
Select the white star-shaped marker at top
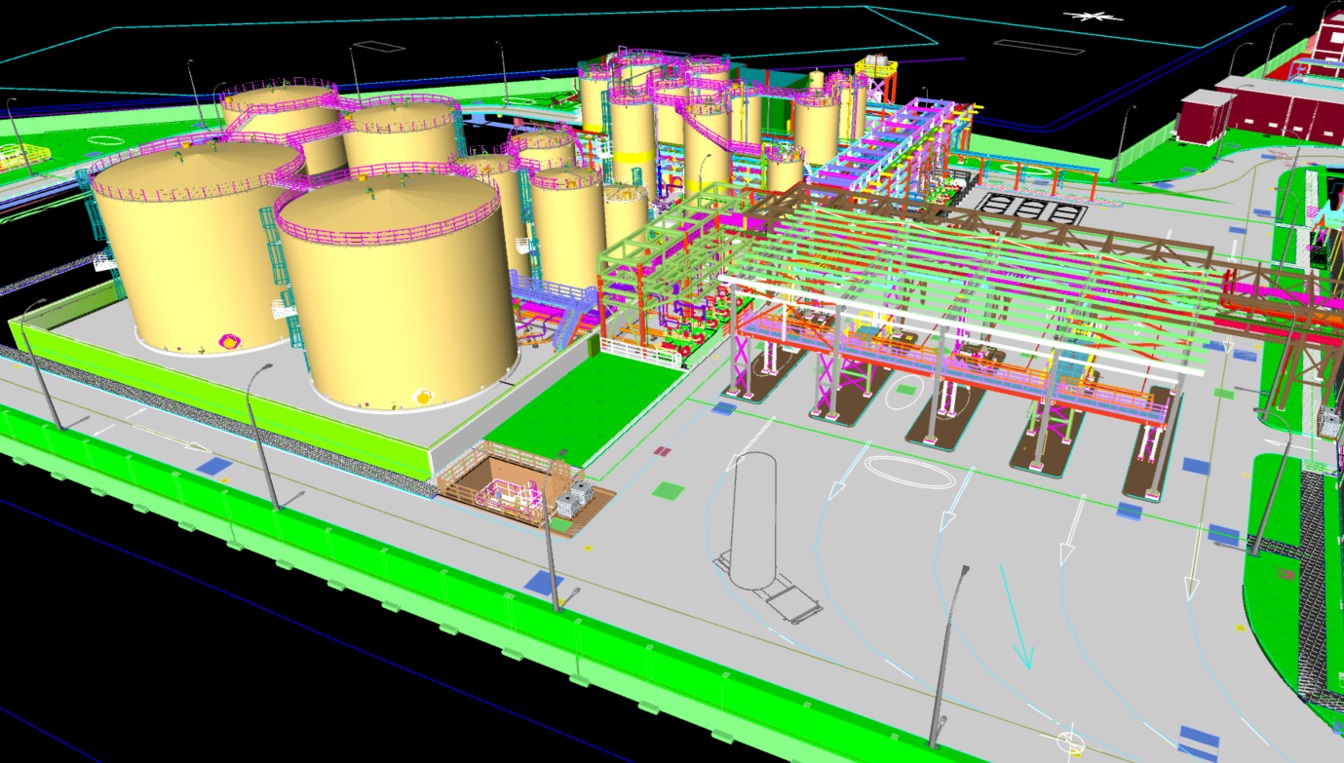[x=1094, y=15]
